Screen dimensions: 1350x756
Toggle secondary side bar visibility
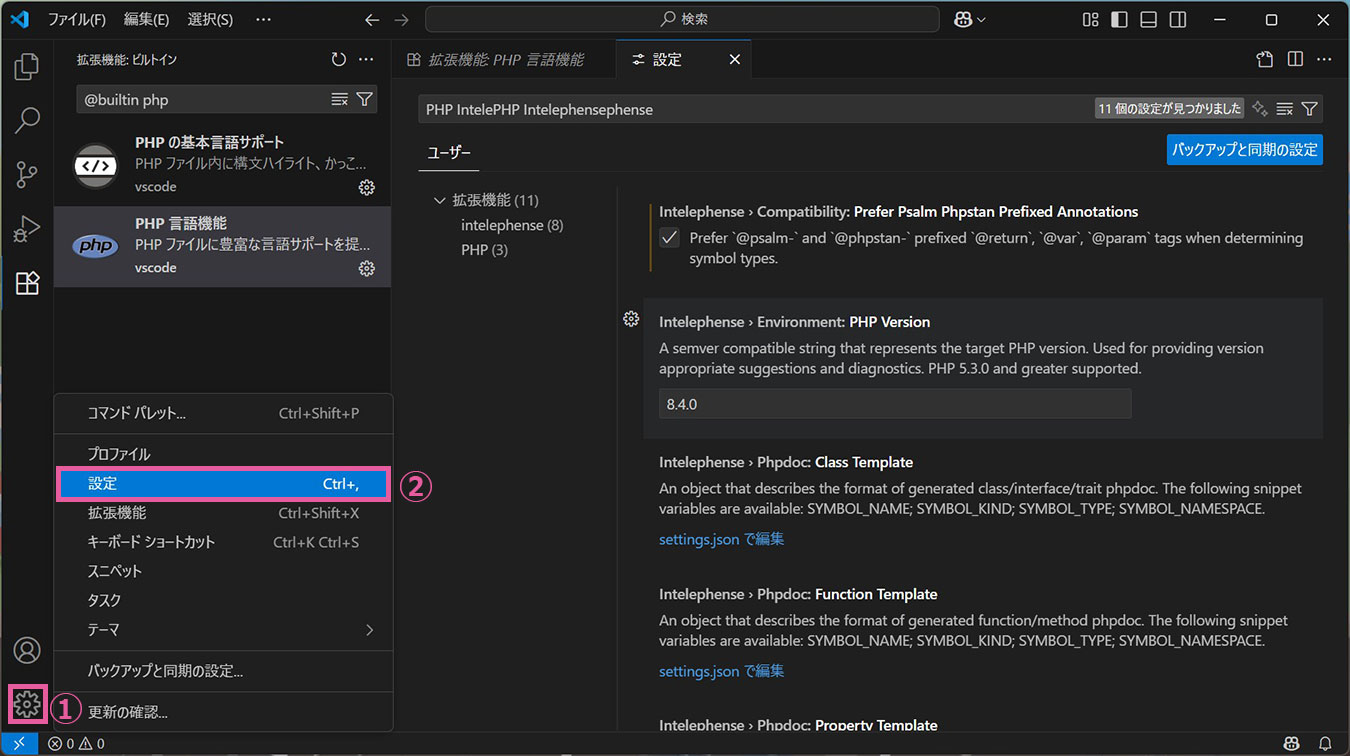pos(1178,20)
